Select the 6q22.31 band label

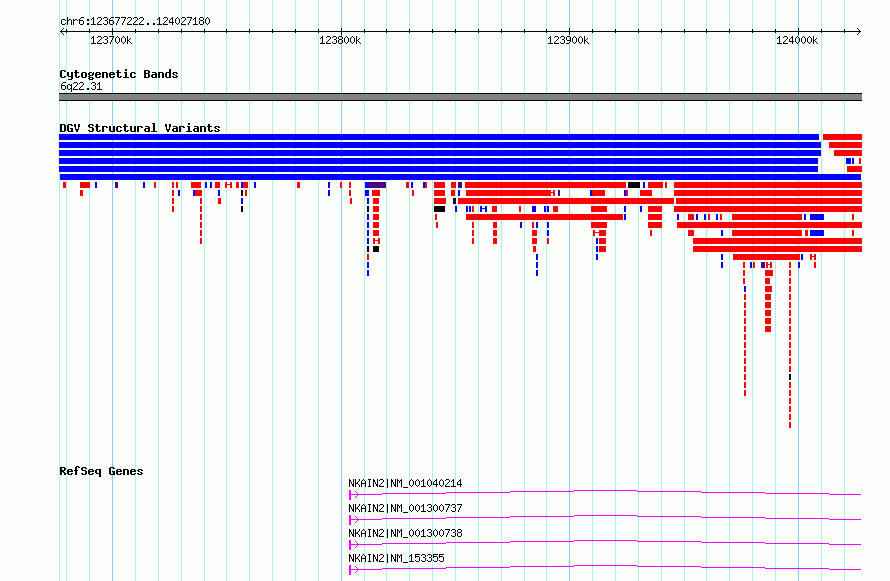click(81, 86)
